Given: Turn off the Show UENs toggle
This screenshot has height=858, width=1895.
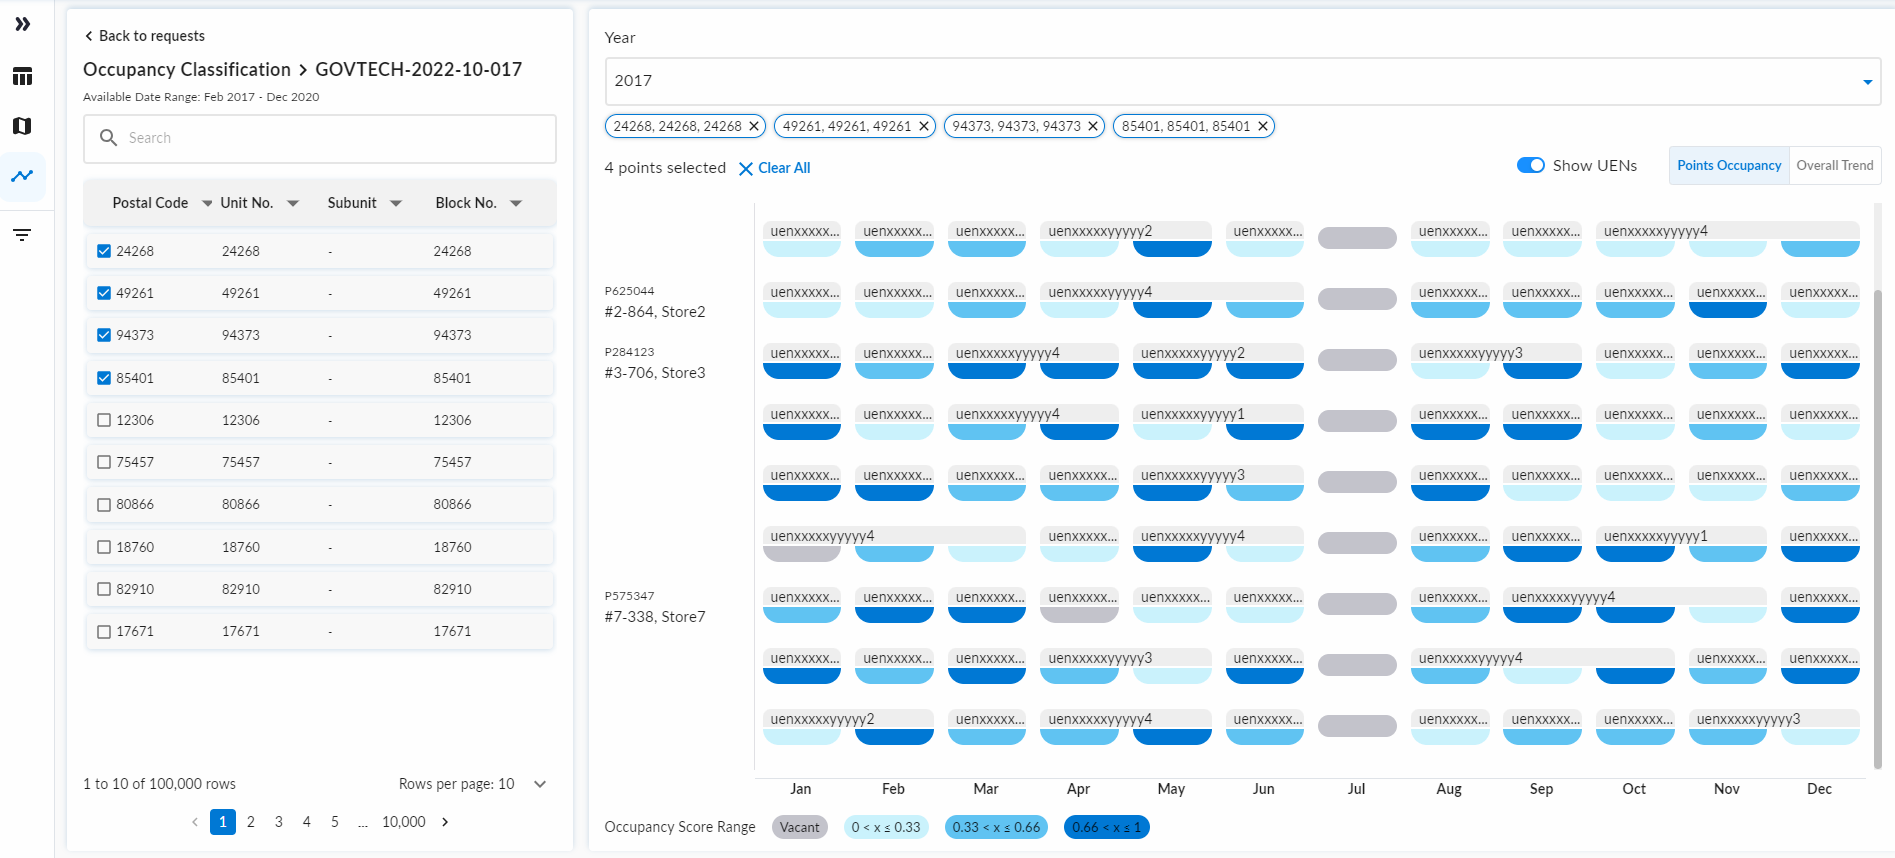Looking at the screenshot, I should [1530, 165].
